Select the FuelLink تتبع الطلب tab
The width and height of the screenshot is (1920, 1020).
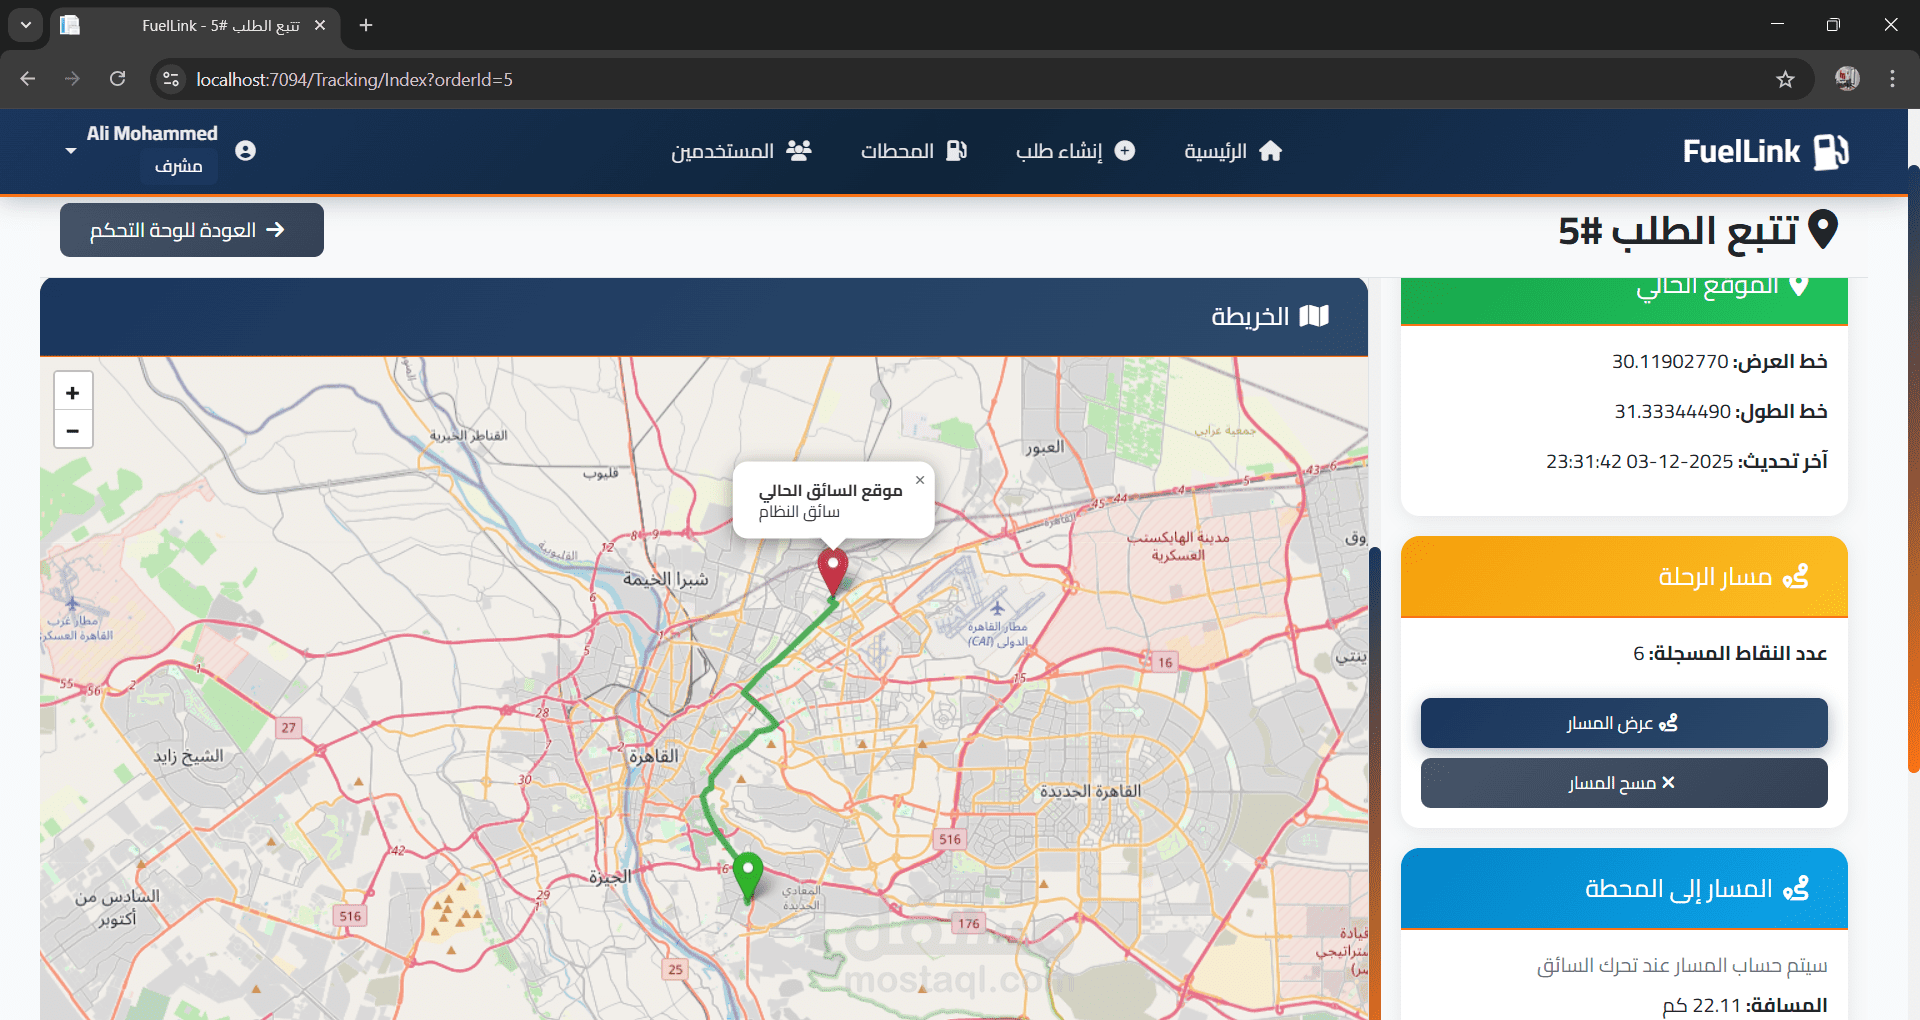pyautogui.click(x=195, y=25)
